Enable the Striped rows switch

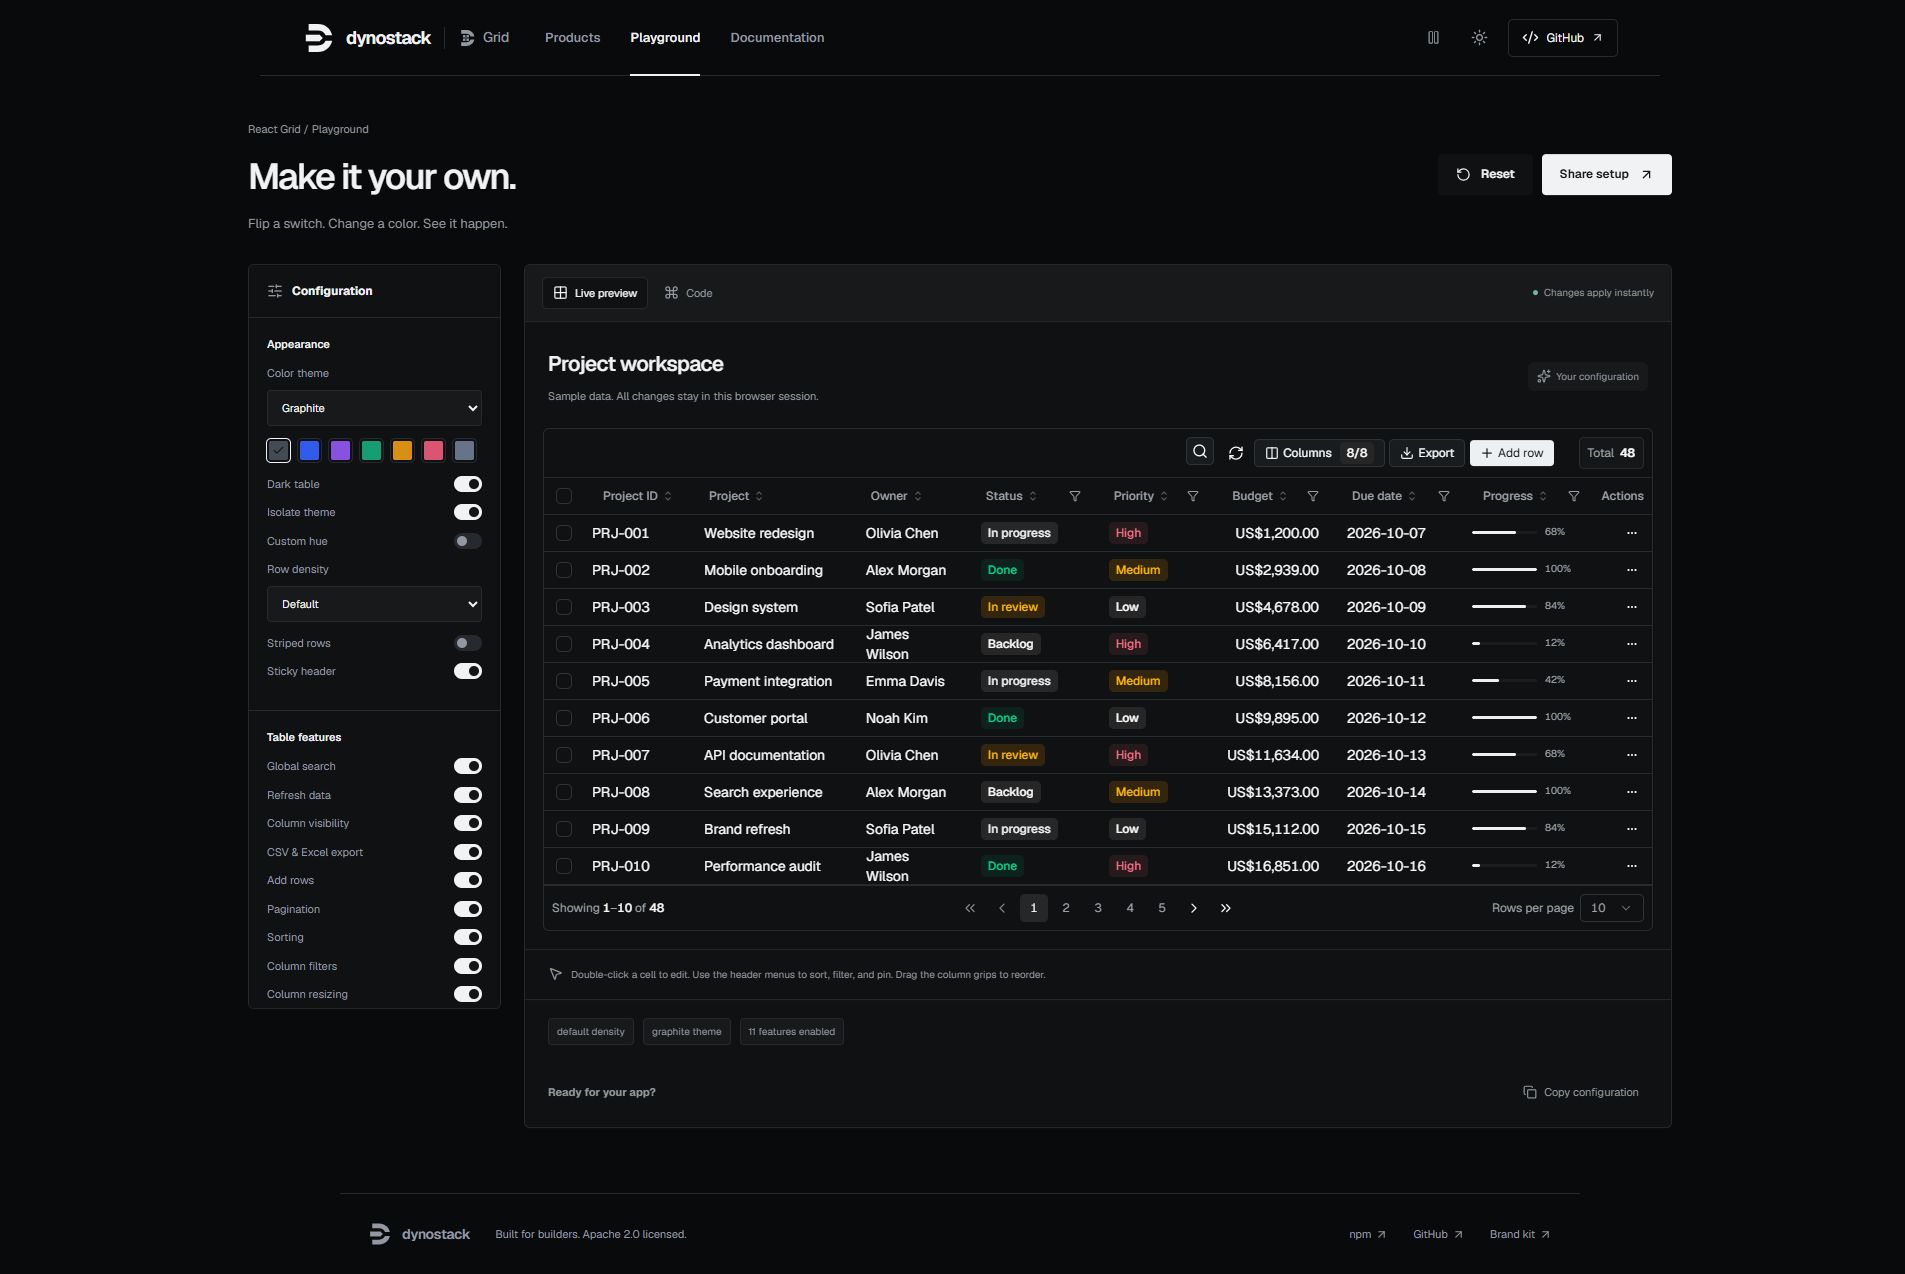(x=468, y=643)
